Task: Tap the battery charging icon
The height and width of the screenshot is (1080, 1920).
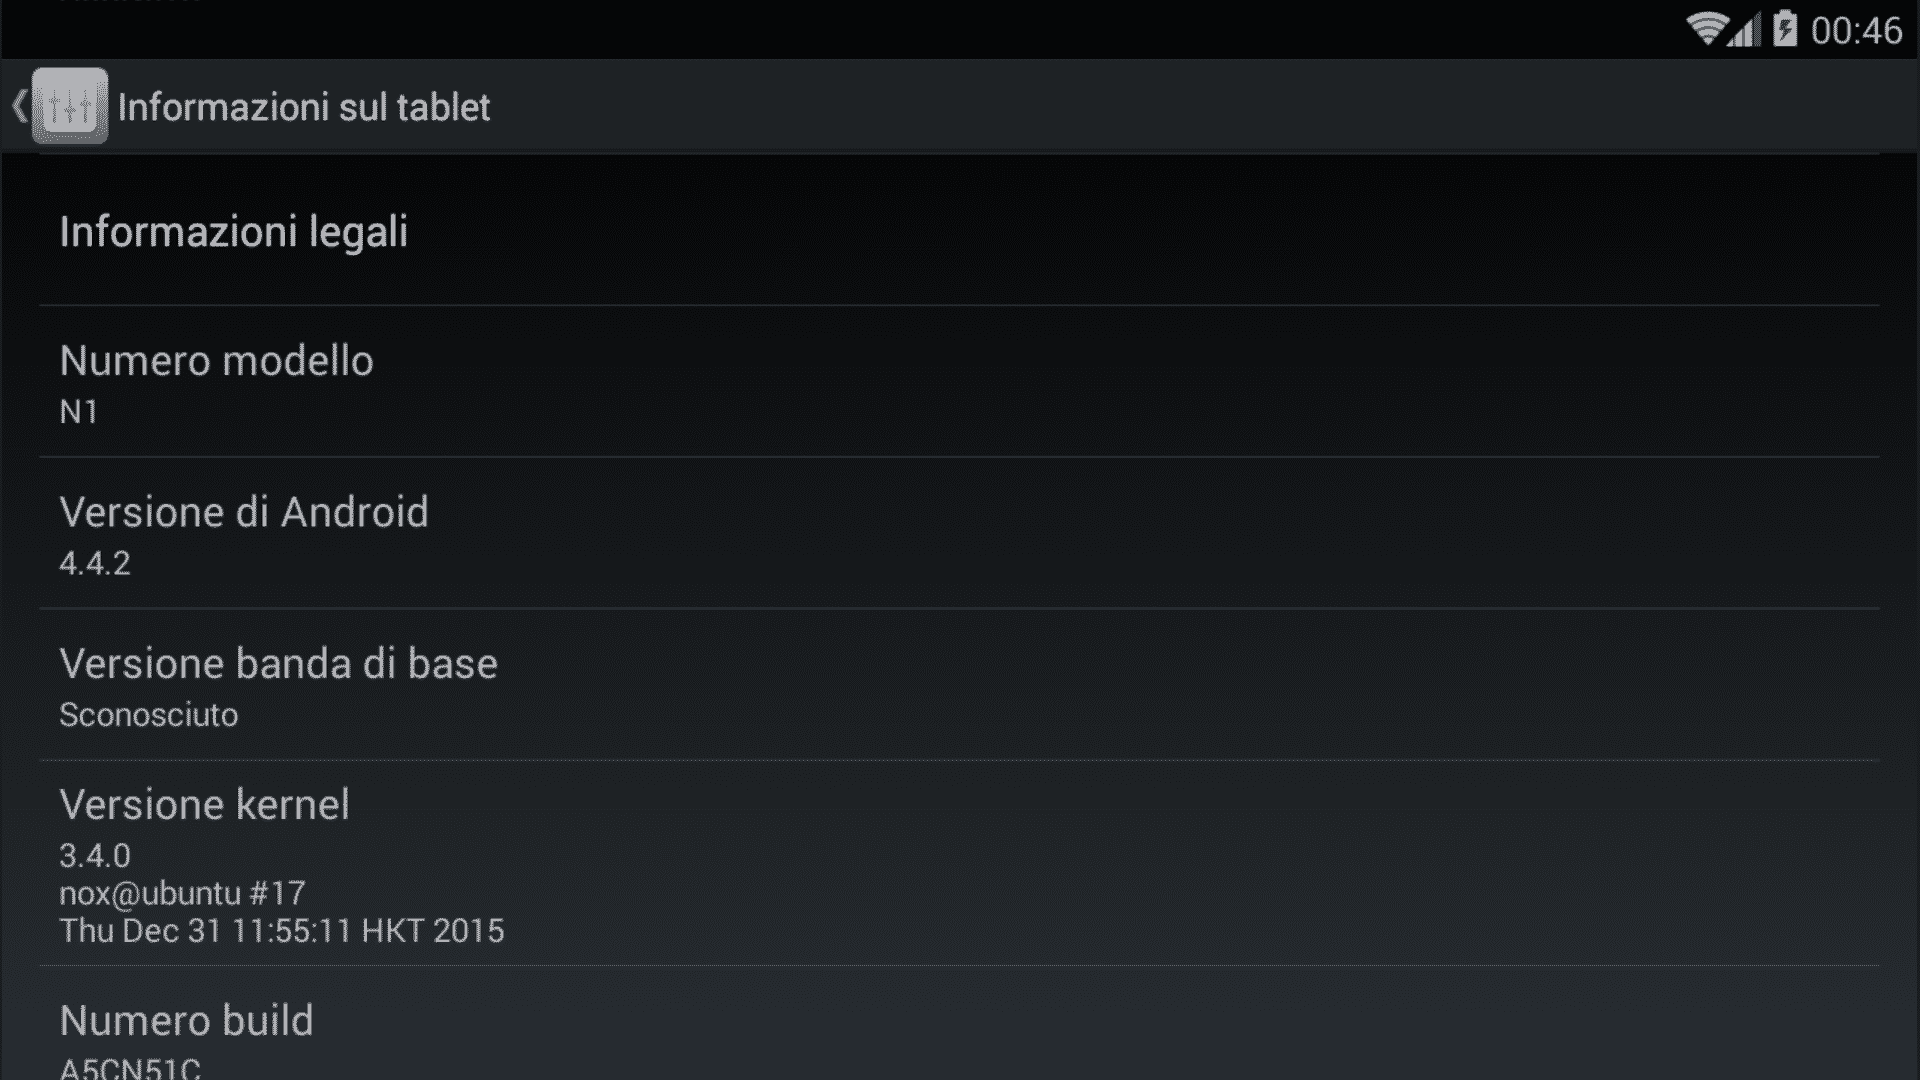Action: pyautogui.click(x=1785, y=29)
